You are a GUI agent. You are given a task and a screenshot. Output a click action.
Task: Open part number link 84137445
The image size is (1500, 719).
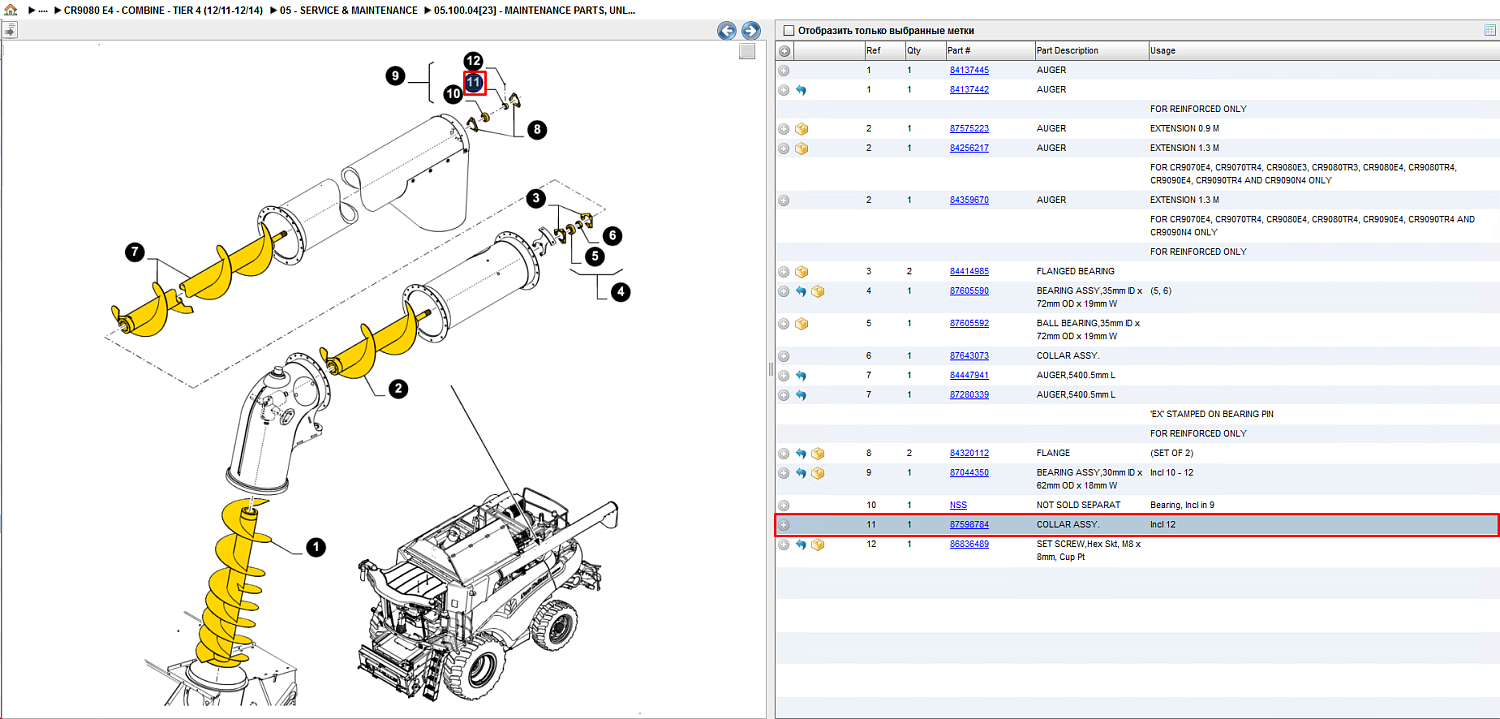(969, 70)
